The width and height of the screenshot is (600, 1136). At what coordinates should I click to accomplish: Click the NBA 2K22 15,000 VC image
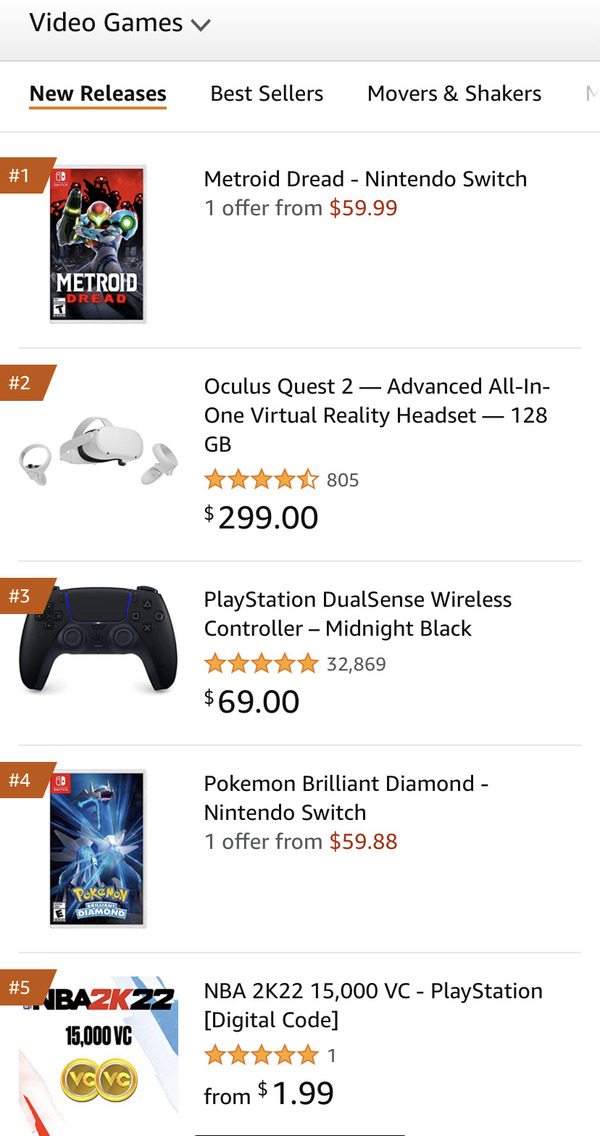tap(98, 1055)
